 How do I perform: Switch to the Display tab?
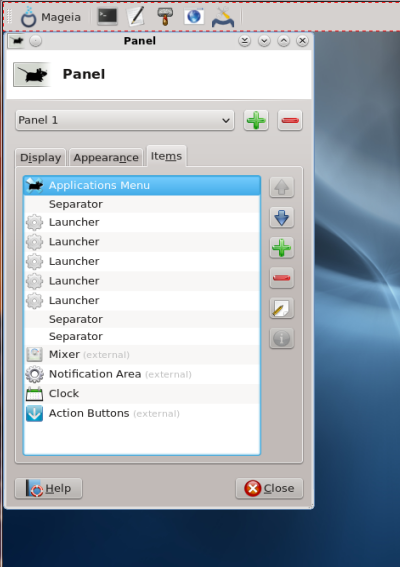tap(41, 158)
